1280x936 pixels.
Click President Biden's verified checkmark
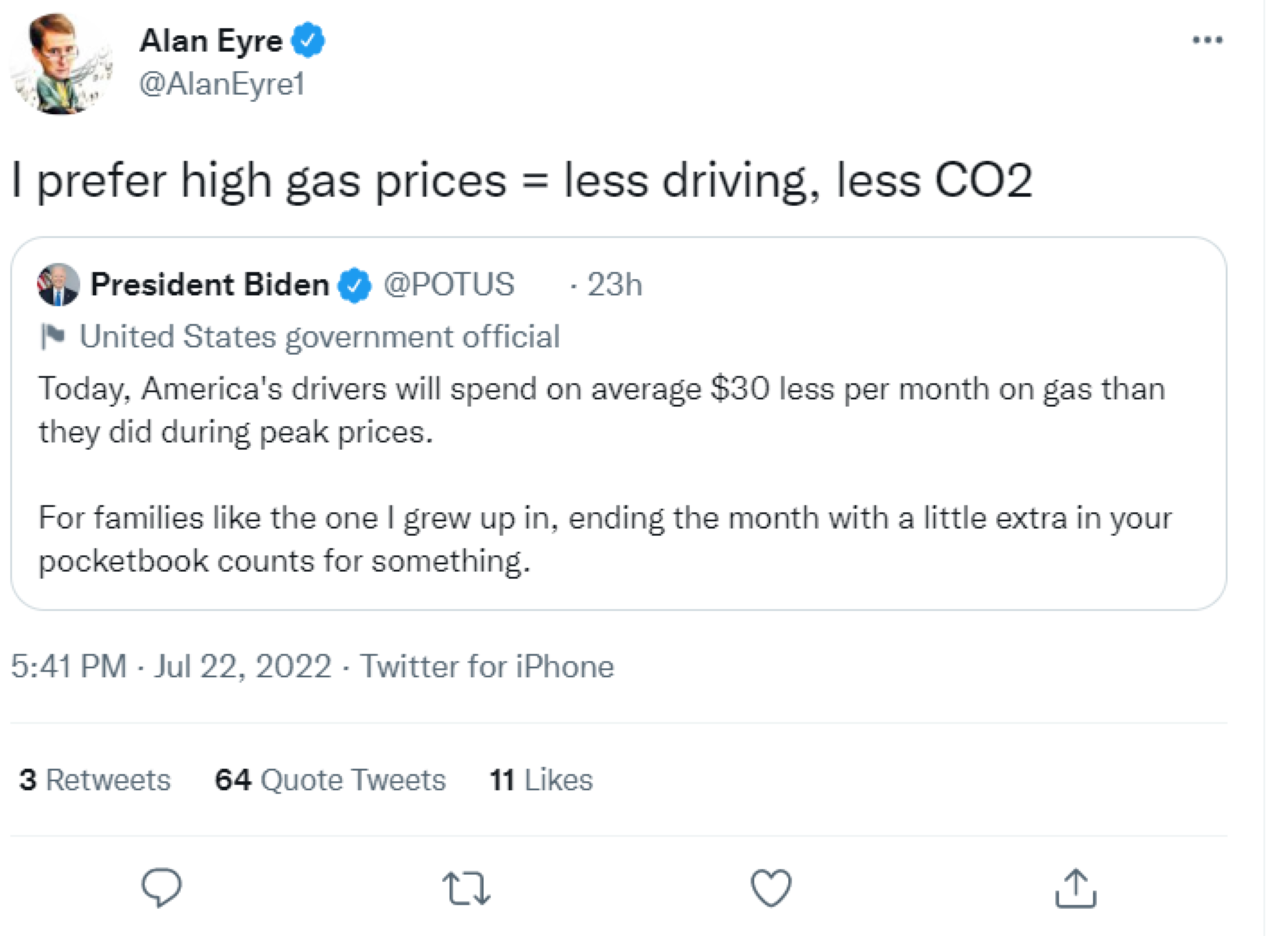[353, 285]
